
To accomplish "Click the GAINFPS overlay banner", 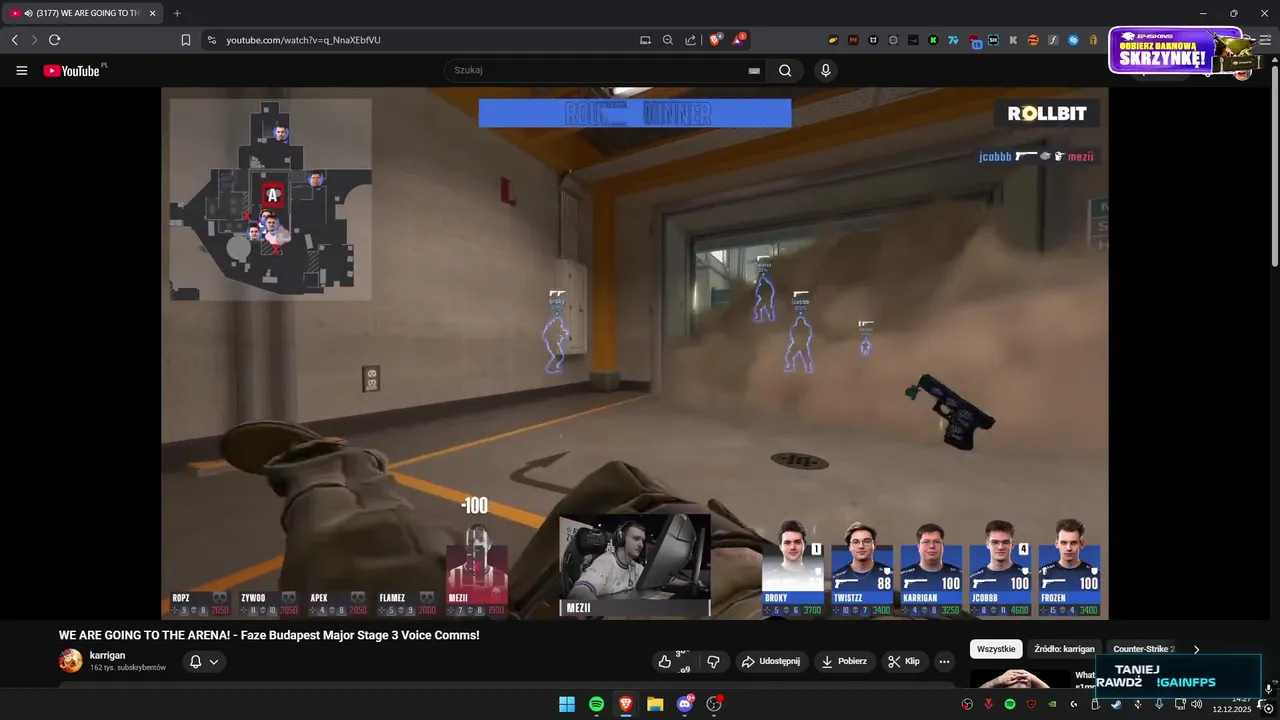I will coord(1178,676).
